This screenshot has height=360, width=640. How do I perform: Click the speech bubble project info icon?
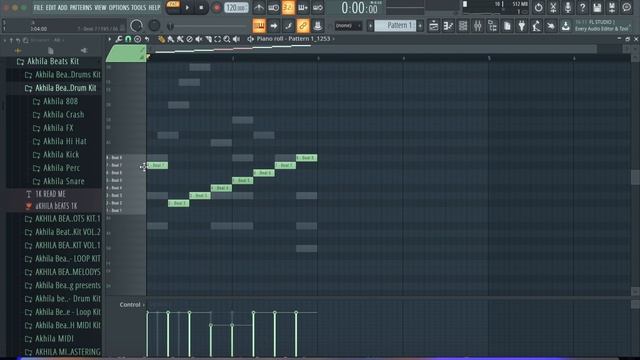627,7
